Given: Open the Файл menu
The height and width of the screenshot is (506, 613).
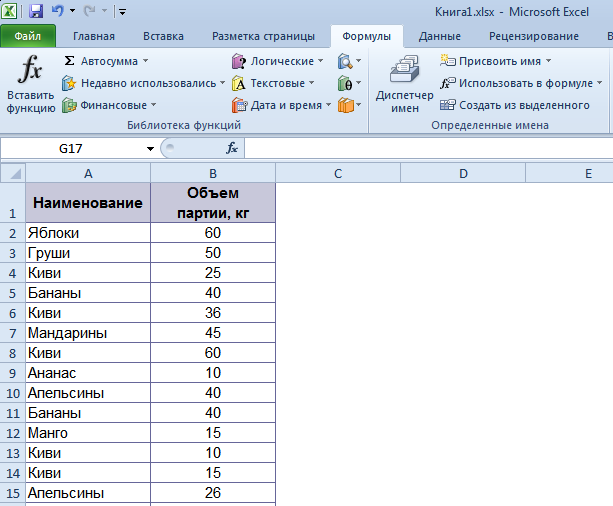Looking at the screenshot, I should click(x=28, y=36).
